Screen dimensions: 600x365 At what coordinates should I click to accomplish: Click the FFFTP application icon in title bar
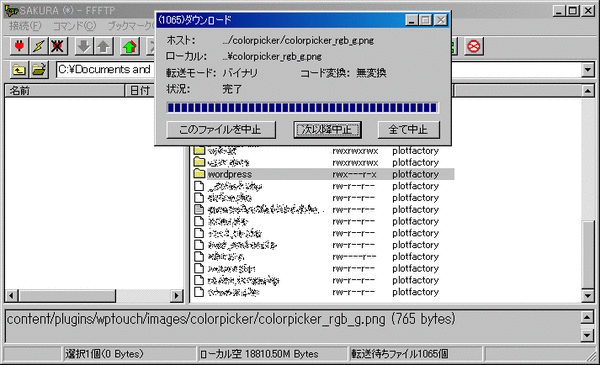point(11,11)
